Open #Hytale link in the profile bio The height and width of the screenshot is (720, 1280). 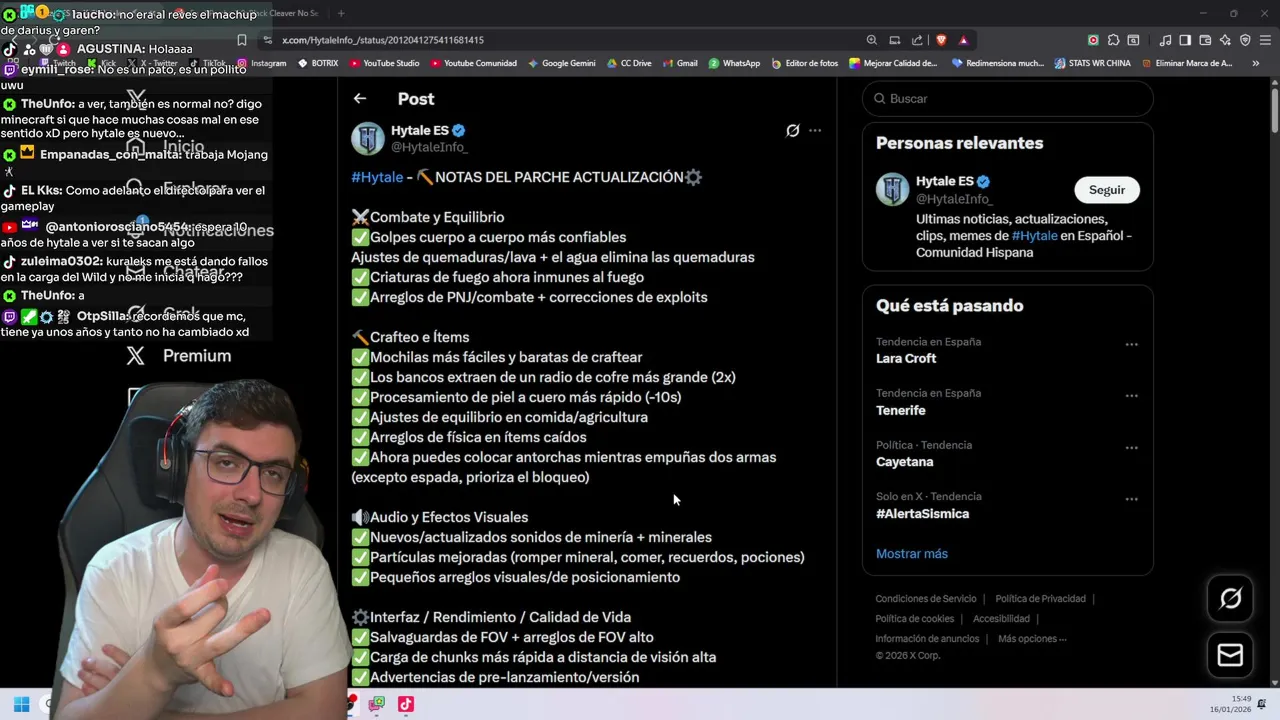(x=1034, y=236)
